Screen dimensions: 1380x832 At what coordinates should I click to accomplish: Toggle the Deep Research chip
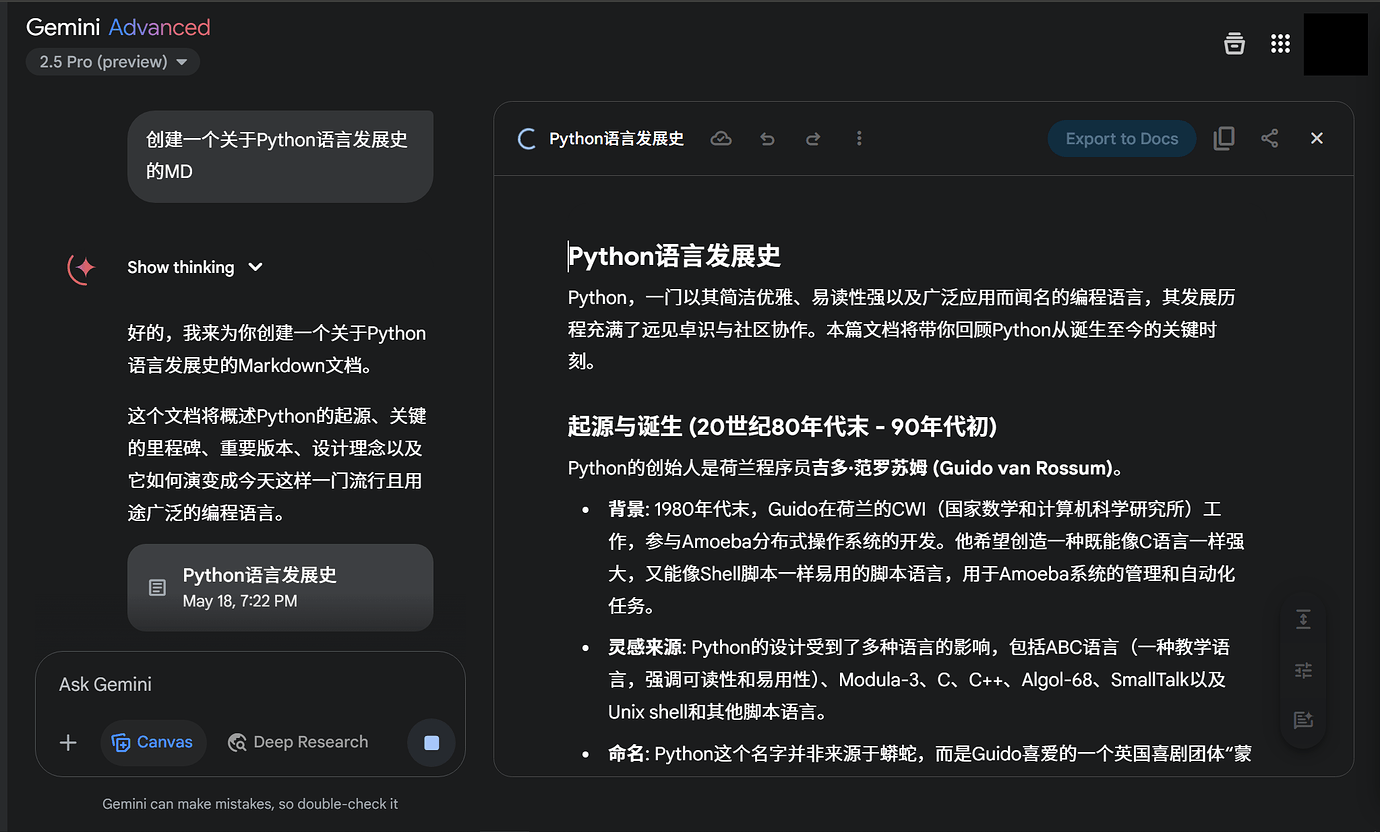coord(298,742)
